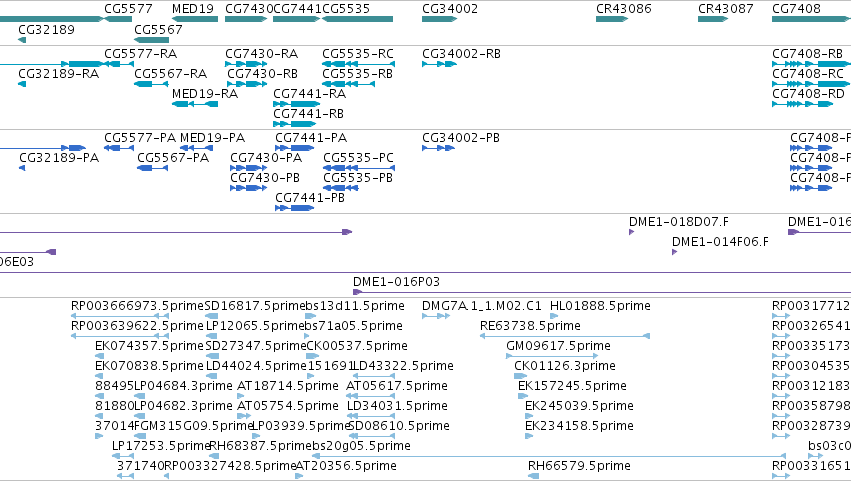Open EST label GM09617.5prime
Viewport: 851px width, 481px height.
point(558,346)
